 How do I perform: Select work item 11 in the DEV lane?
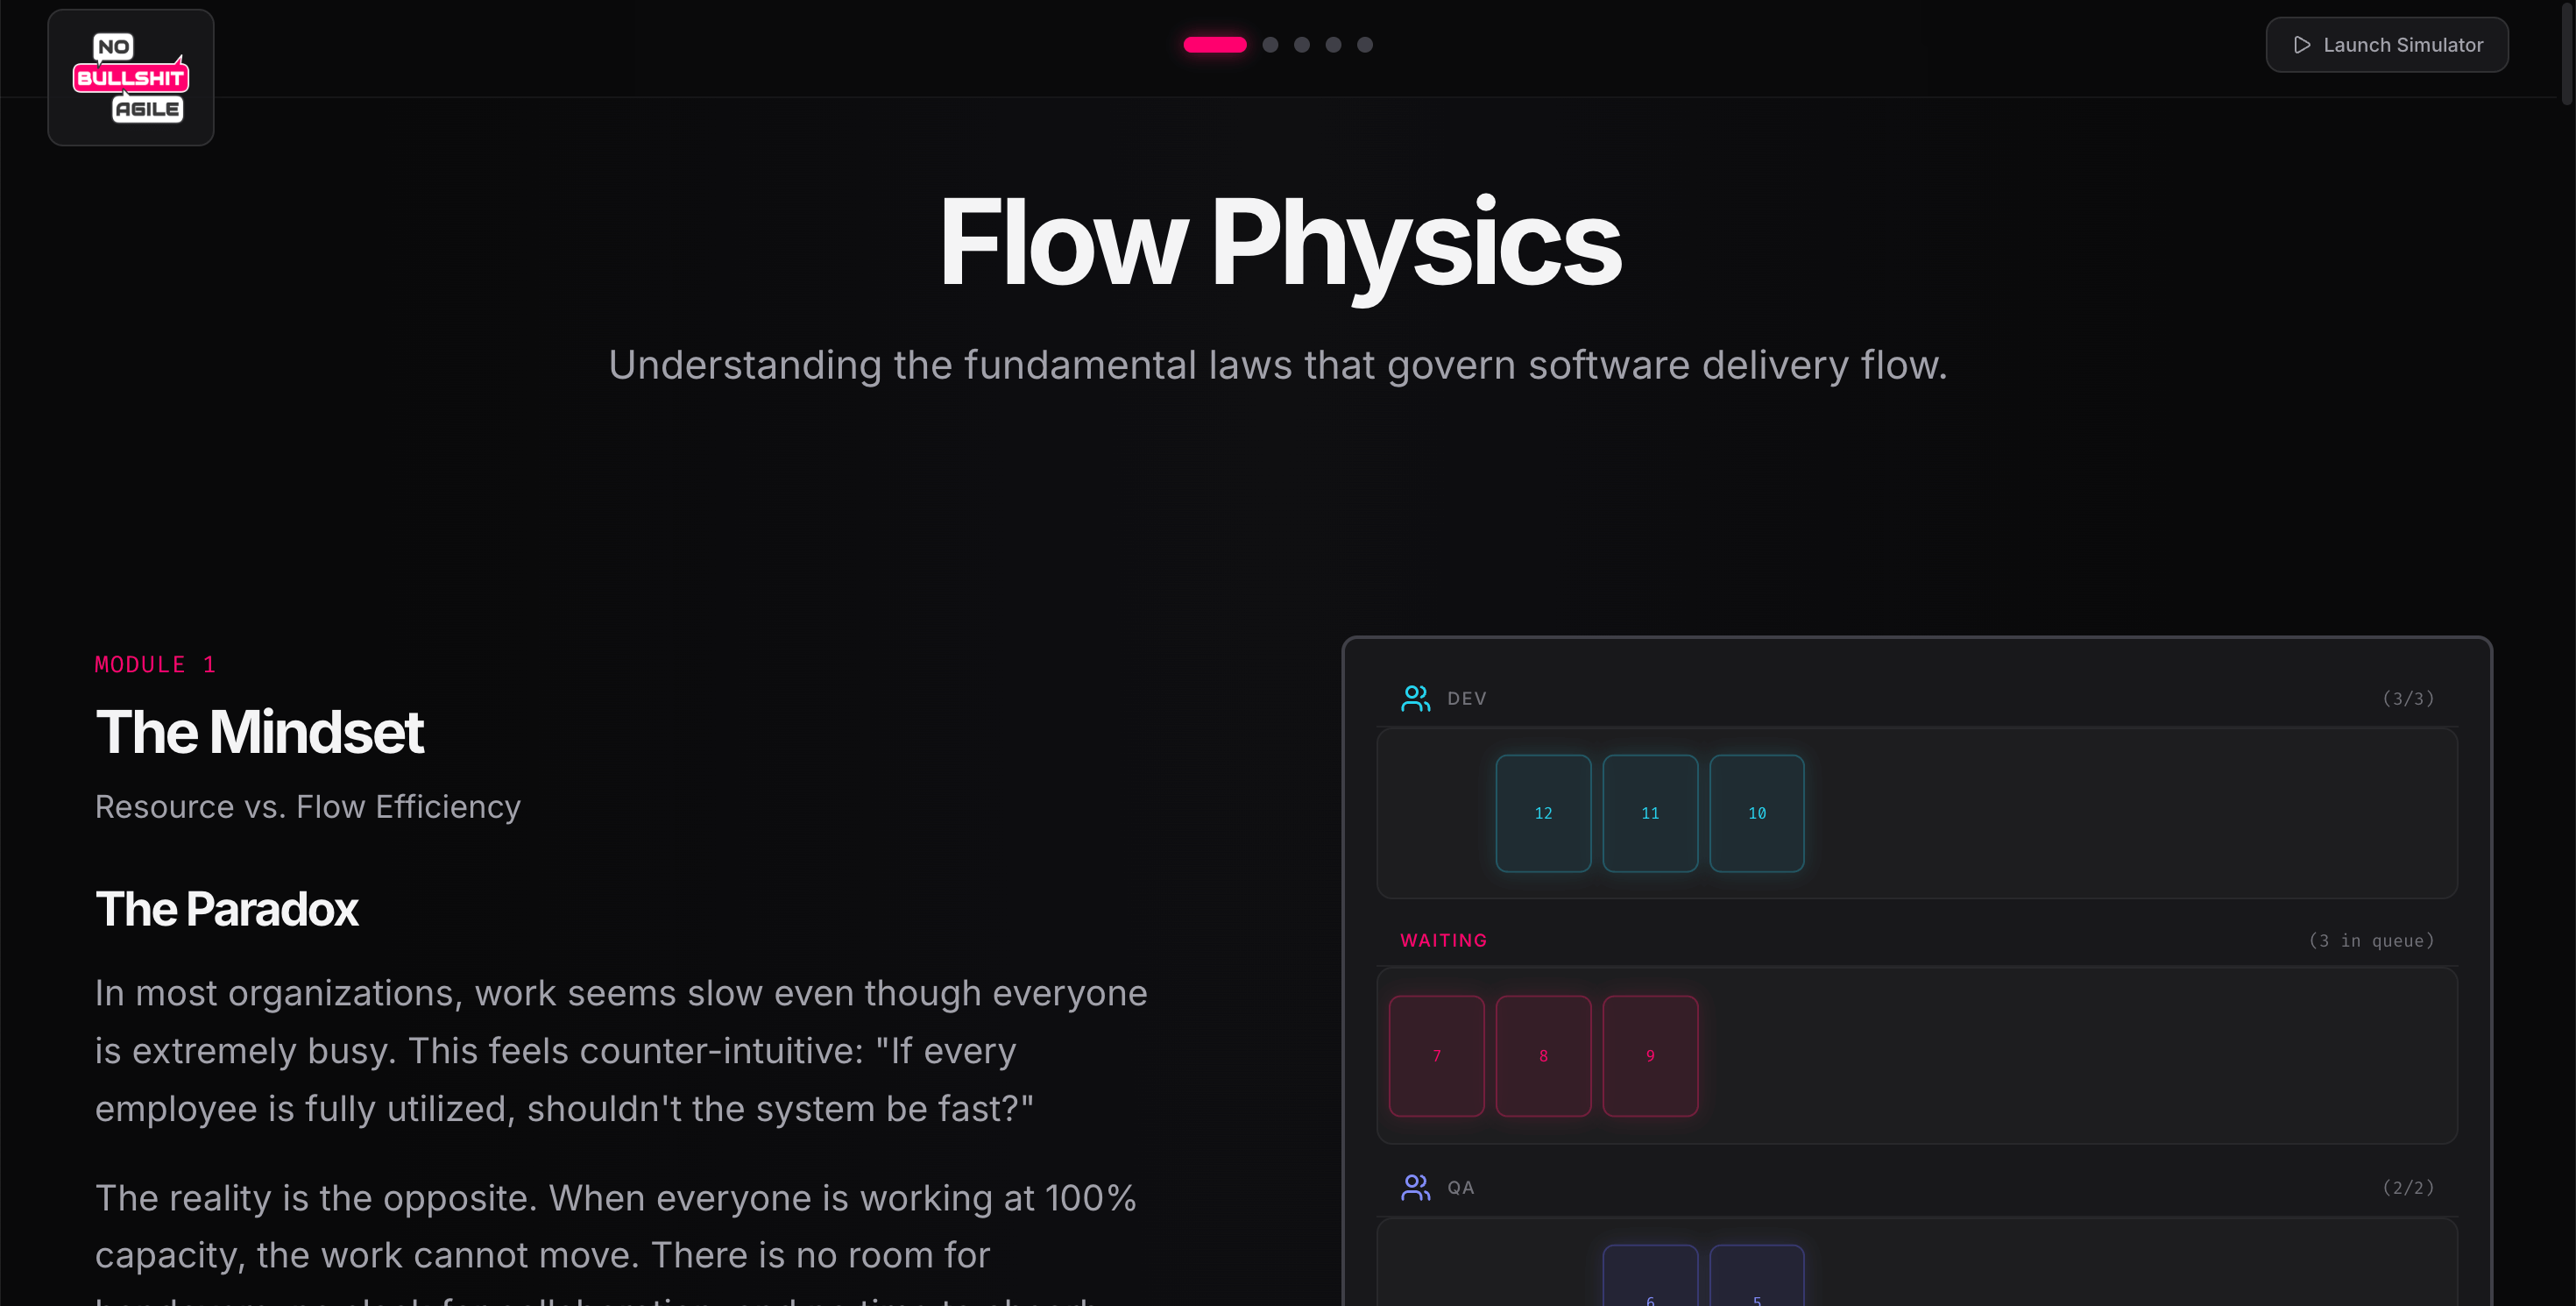click(1650, 813)
